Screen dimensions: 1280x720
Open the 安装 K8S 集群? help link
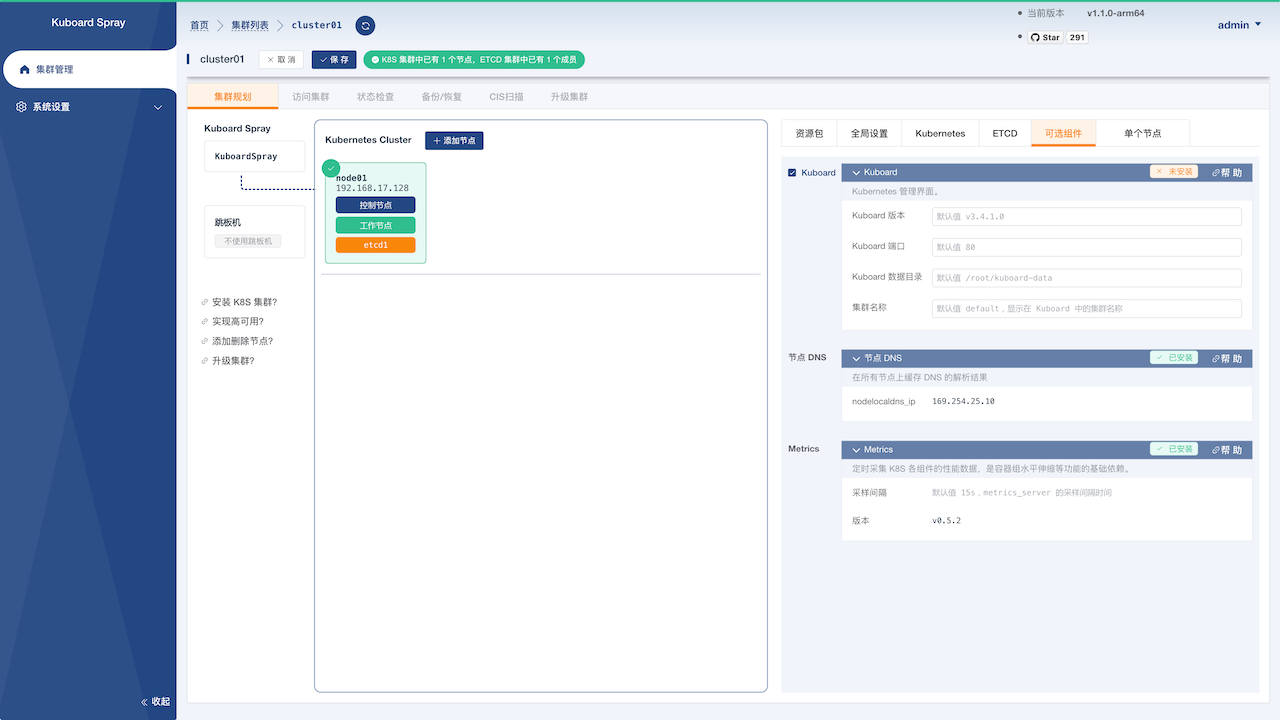coord(239,302)
